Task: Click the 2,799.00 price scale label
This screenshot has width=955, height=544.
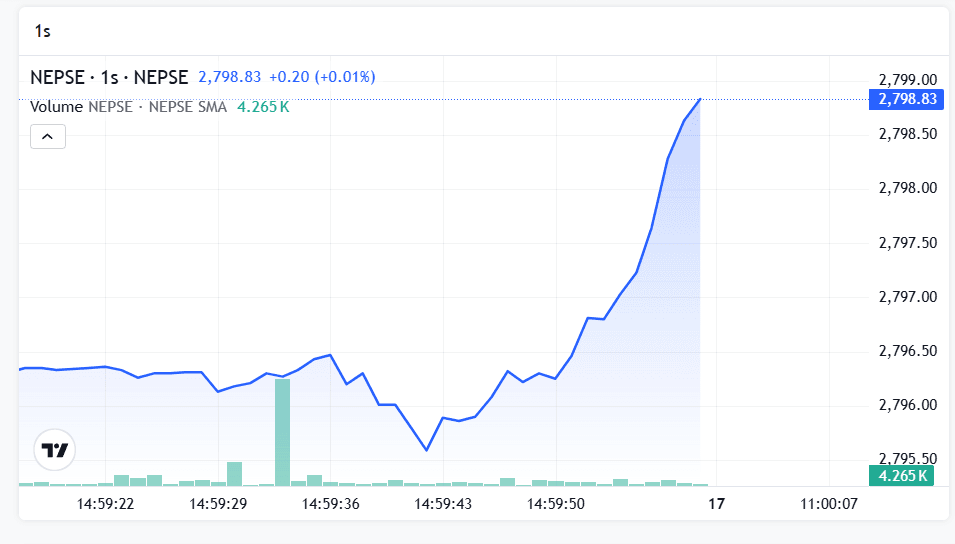Action: pyautogui.click(x=907, y=80)
